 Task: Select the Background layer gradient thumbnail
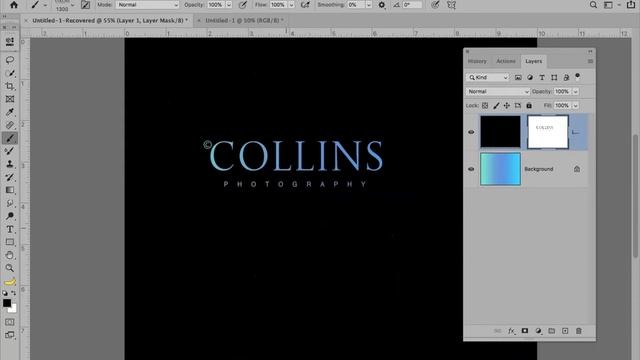[500, 169]
